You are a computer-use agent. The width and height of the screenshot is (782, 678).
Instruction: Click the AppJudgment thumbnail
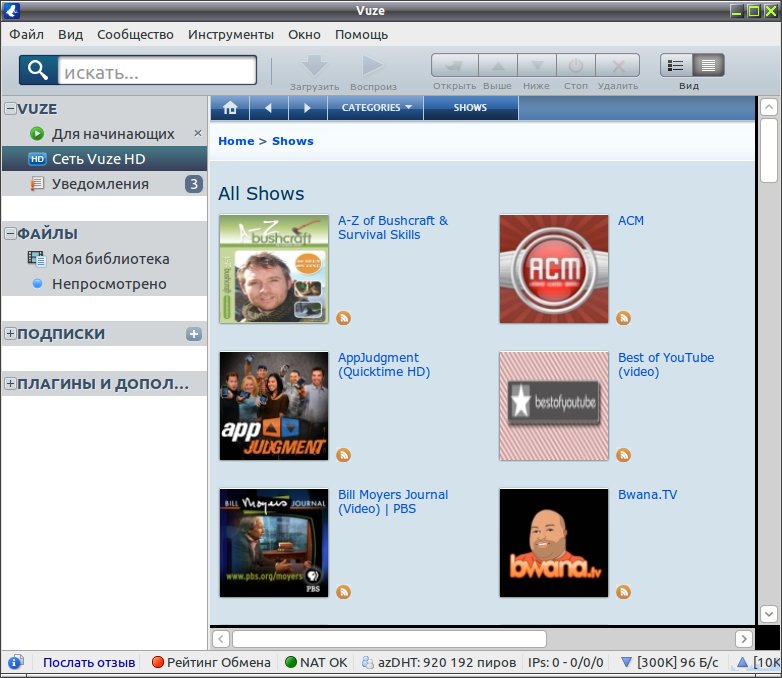tap(274, 406)
